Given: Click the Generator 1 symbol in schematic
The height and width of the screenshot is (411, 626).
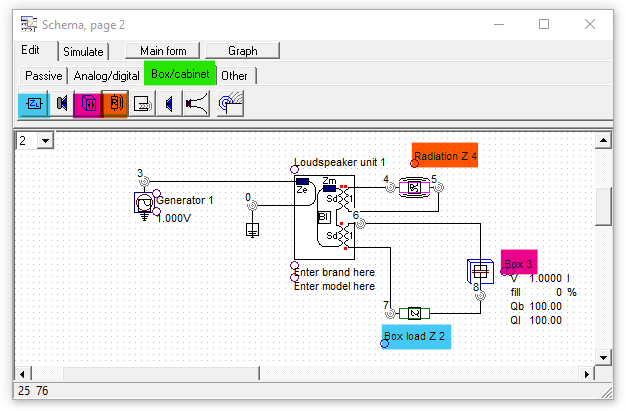Looking at the screenshot, I should 144,204.
